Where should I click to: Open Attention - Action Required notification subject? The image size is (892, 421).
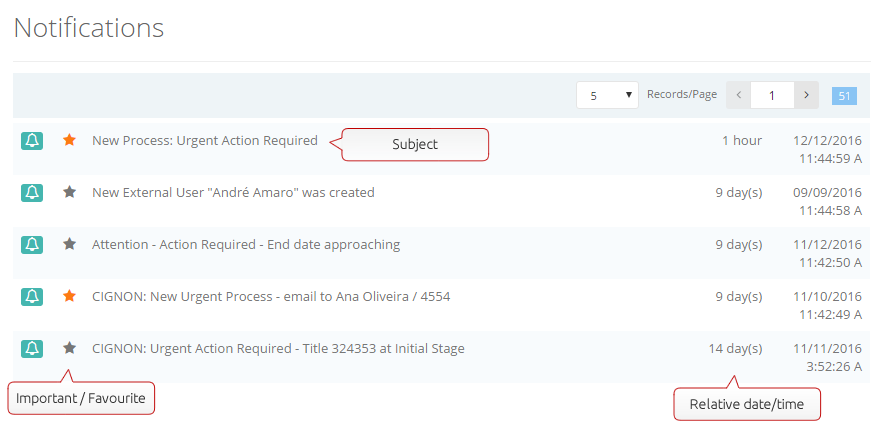[246, 245]
